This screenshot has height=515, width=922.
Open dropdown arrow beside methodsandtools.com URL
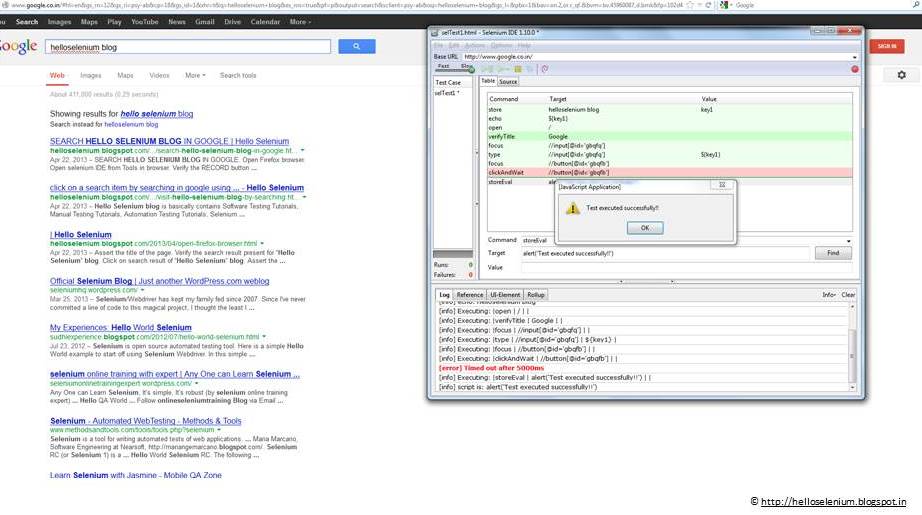219,430
